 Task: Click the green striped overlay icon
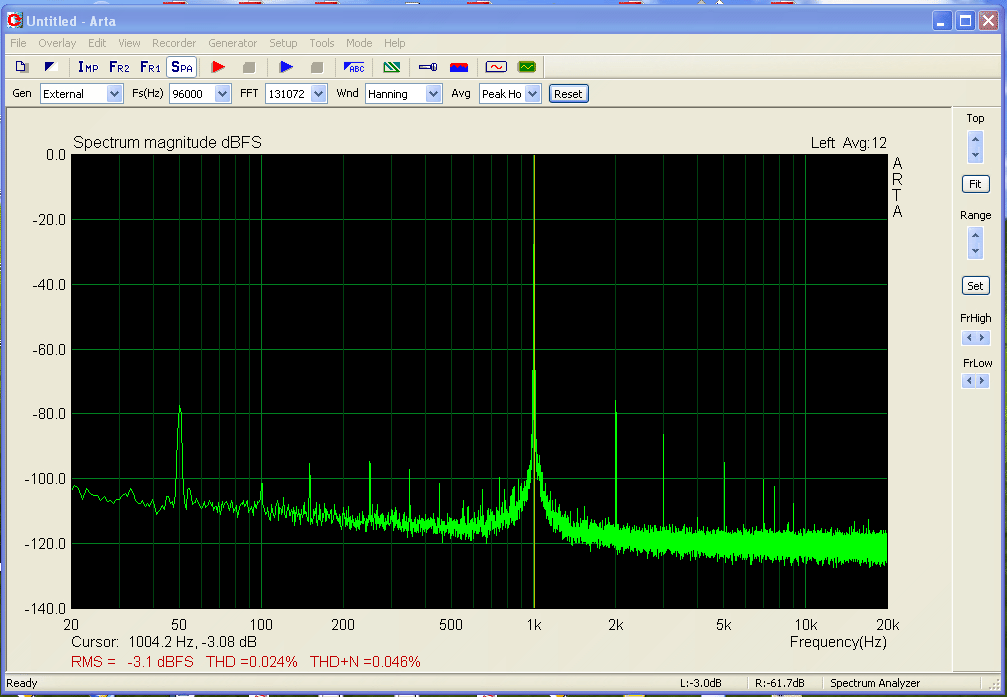tap(392, 67)
